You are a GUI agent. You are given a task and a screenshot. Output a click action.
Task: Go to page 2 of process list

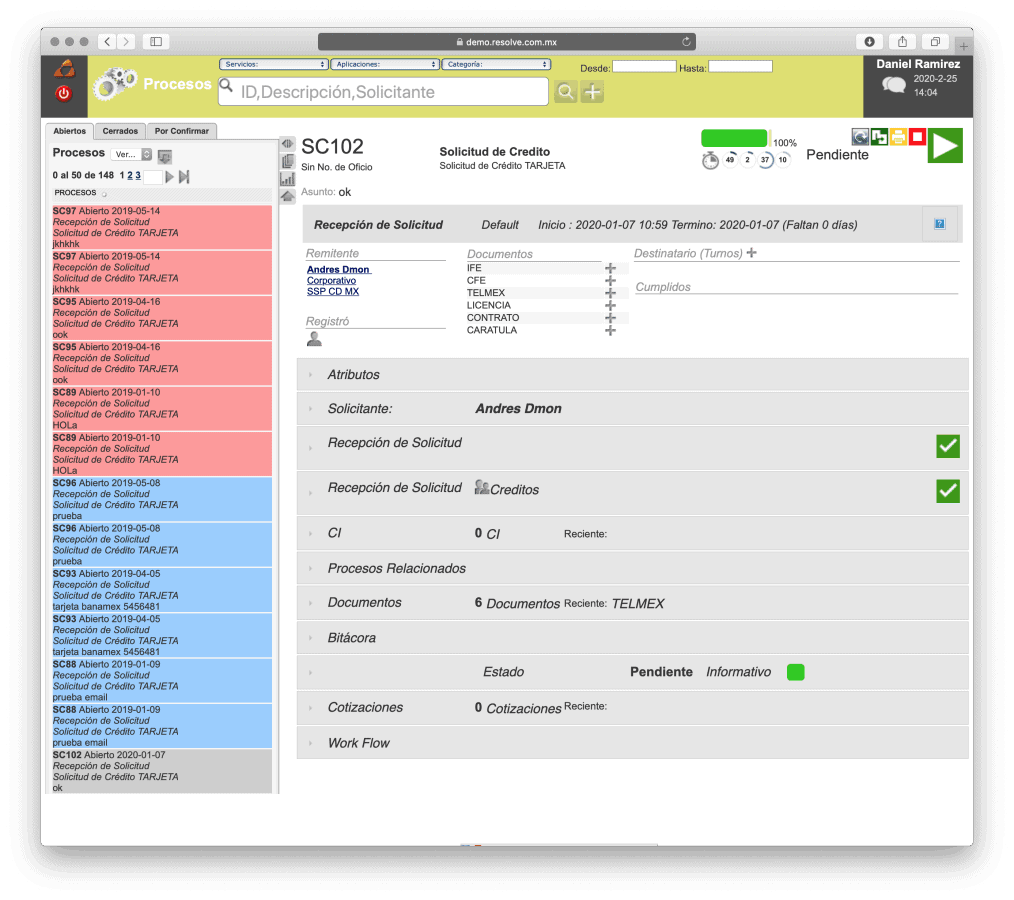(130, 175)
